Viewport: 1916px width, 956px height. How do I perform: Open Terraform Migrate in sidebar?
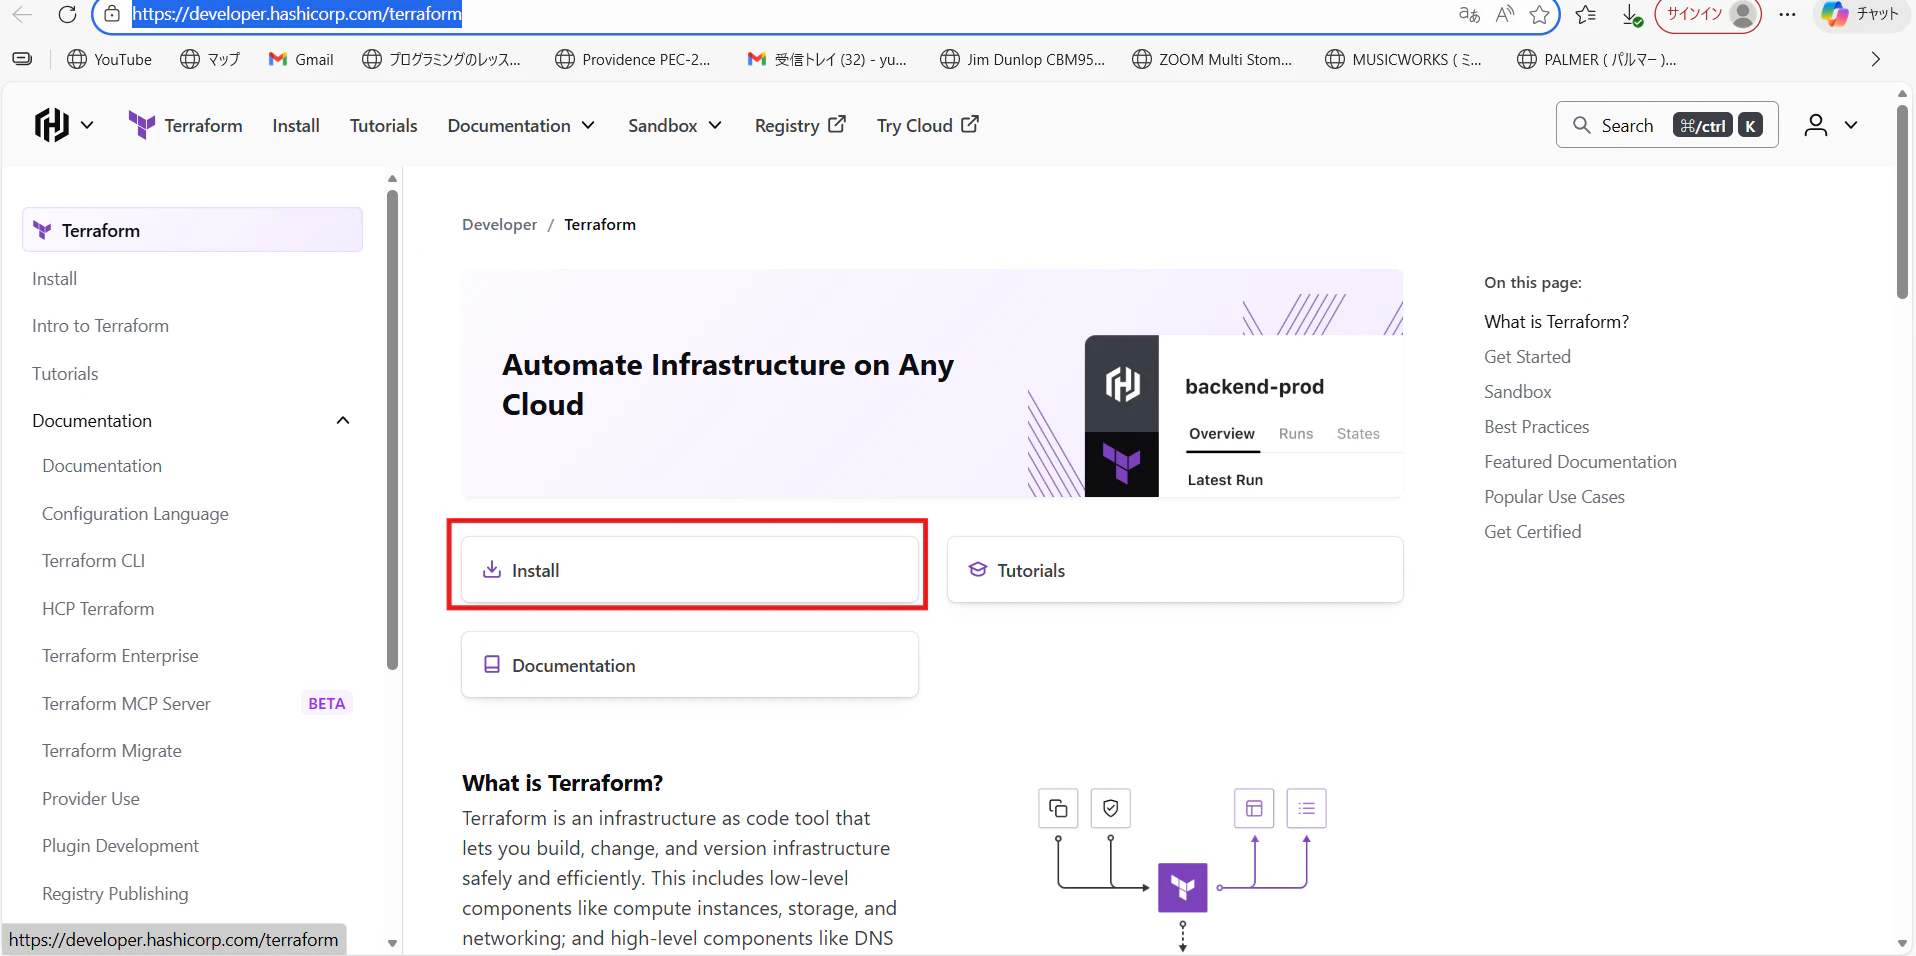click(112, 751)
